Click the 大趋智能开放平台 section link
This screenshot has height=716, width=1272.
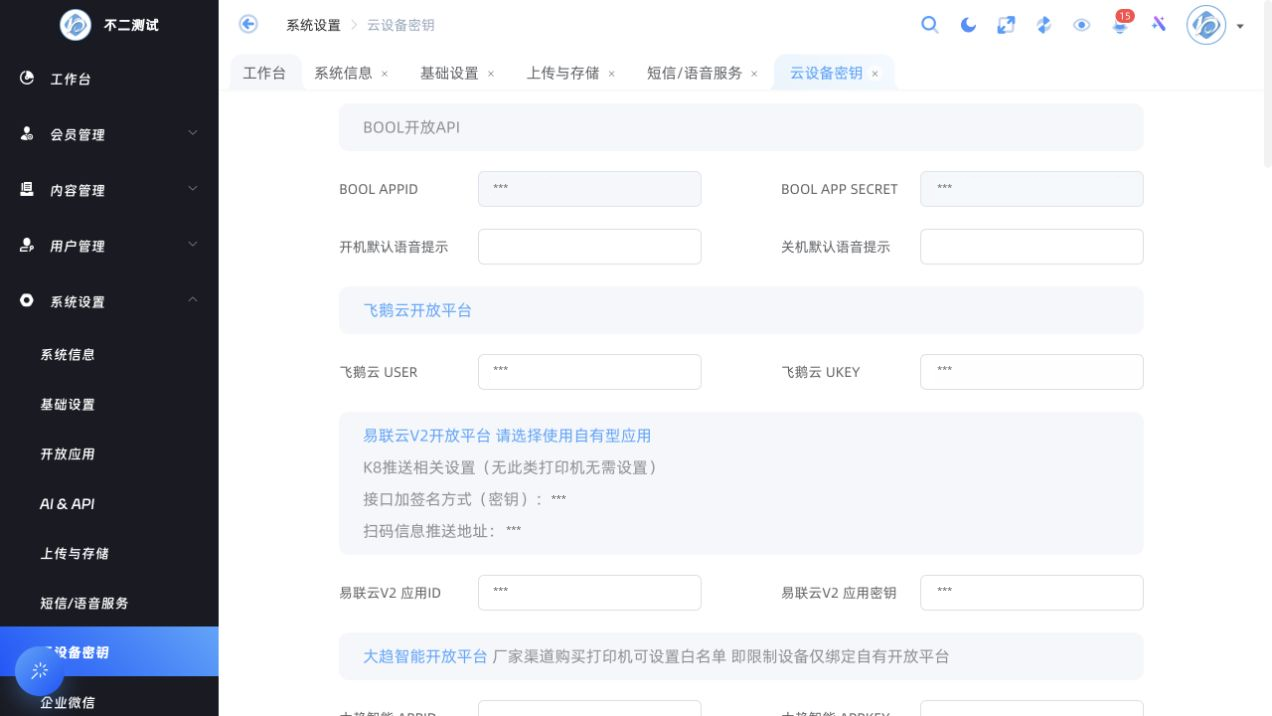pos(425,657)
